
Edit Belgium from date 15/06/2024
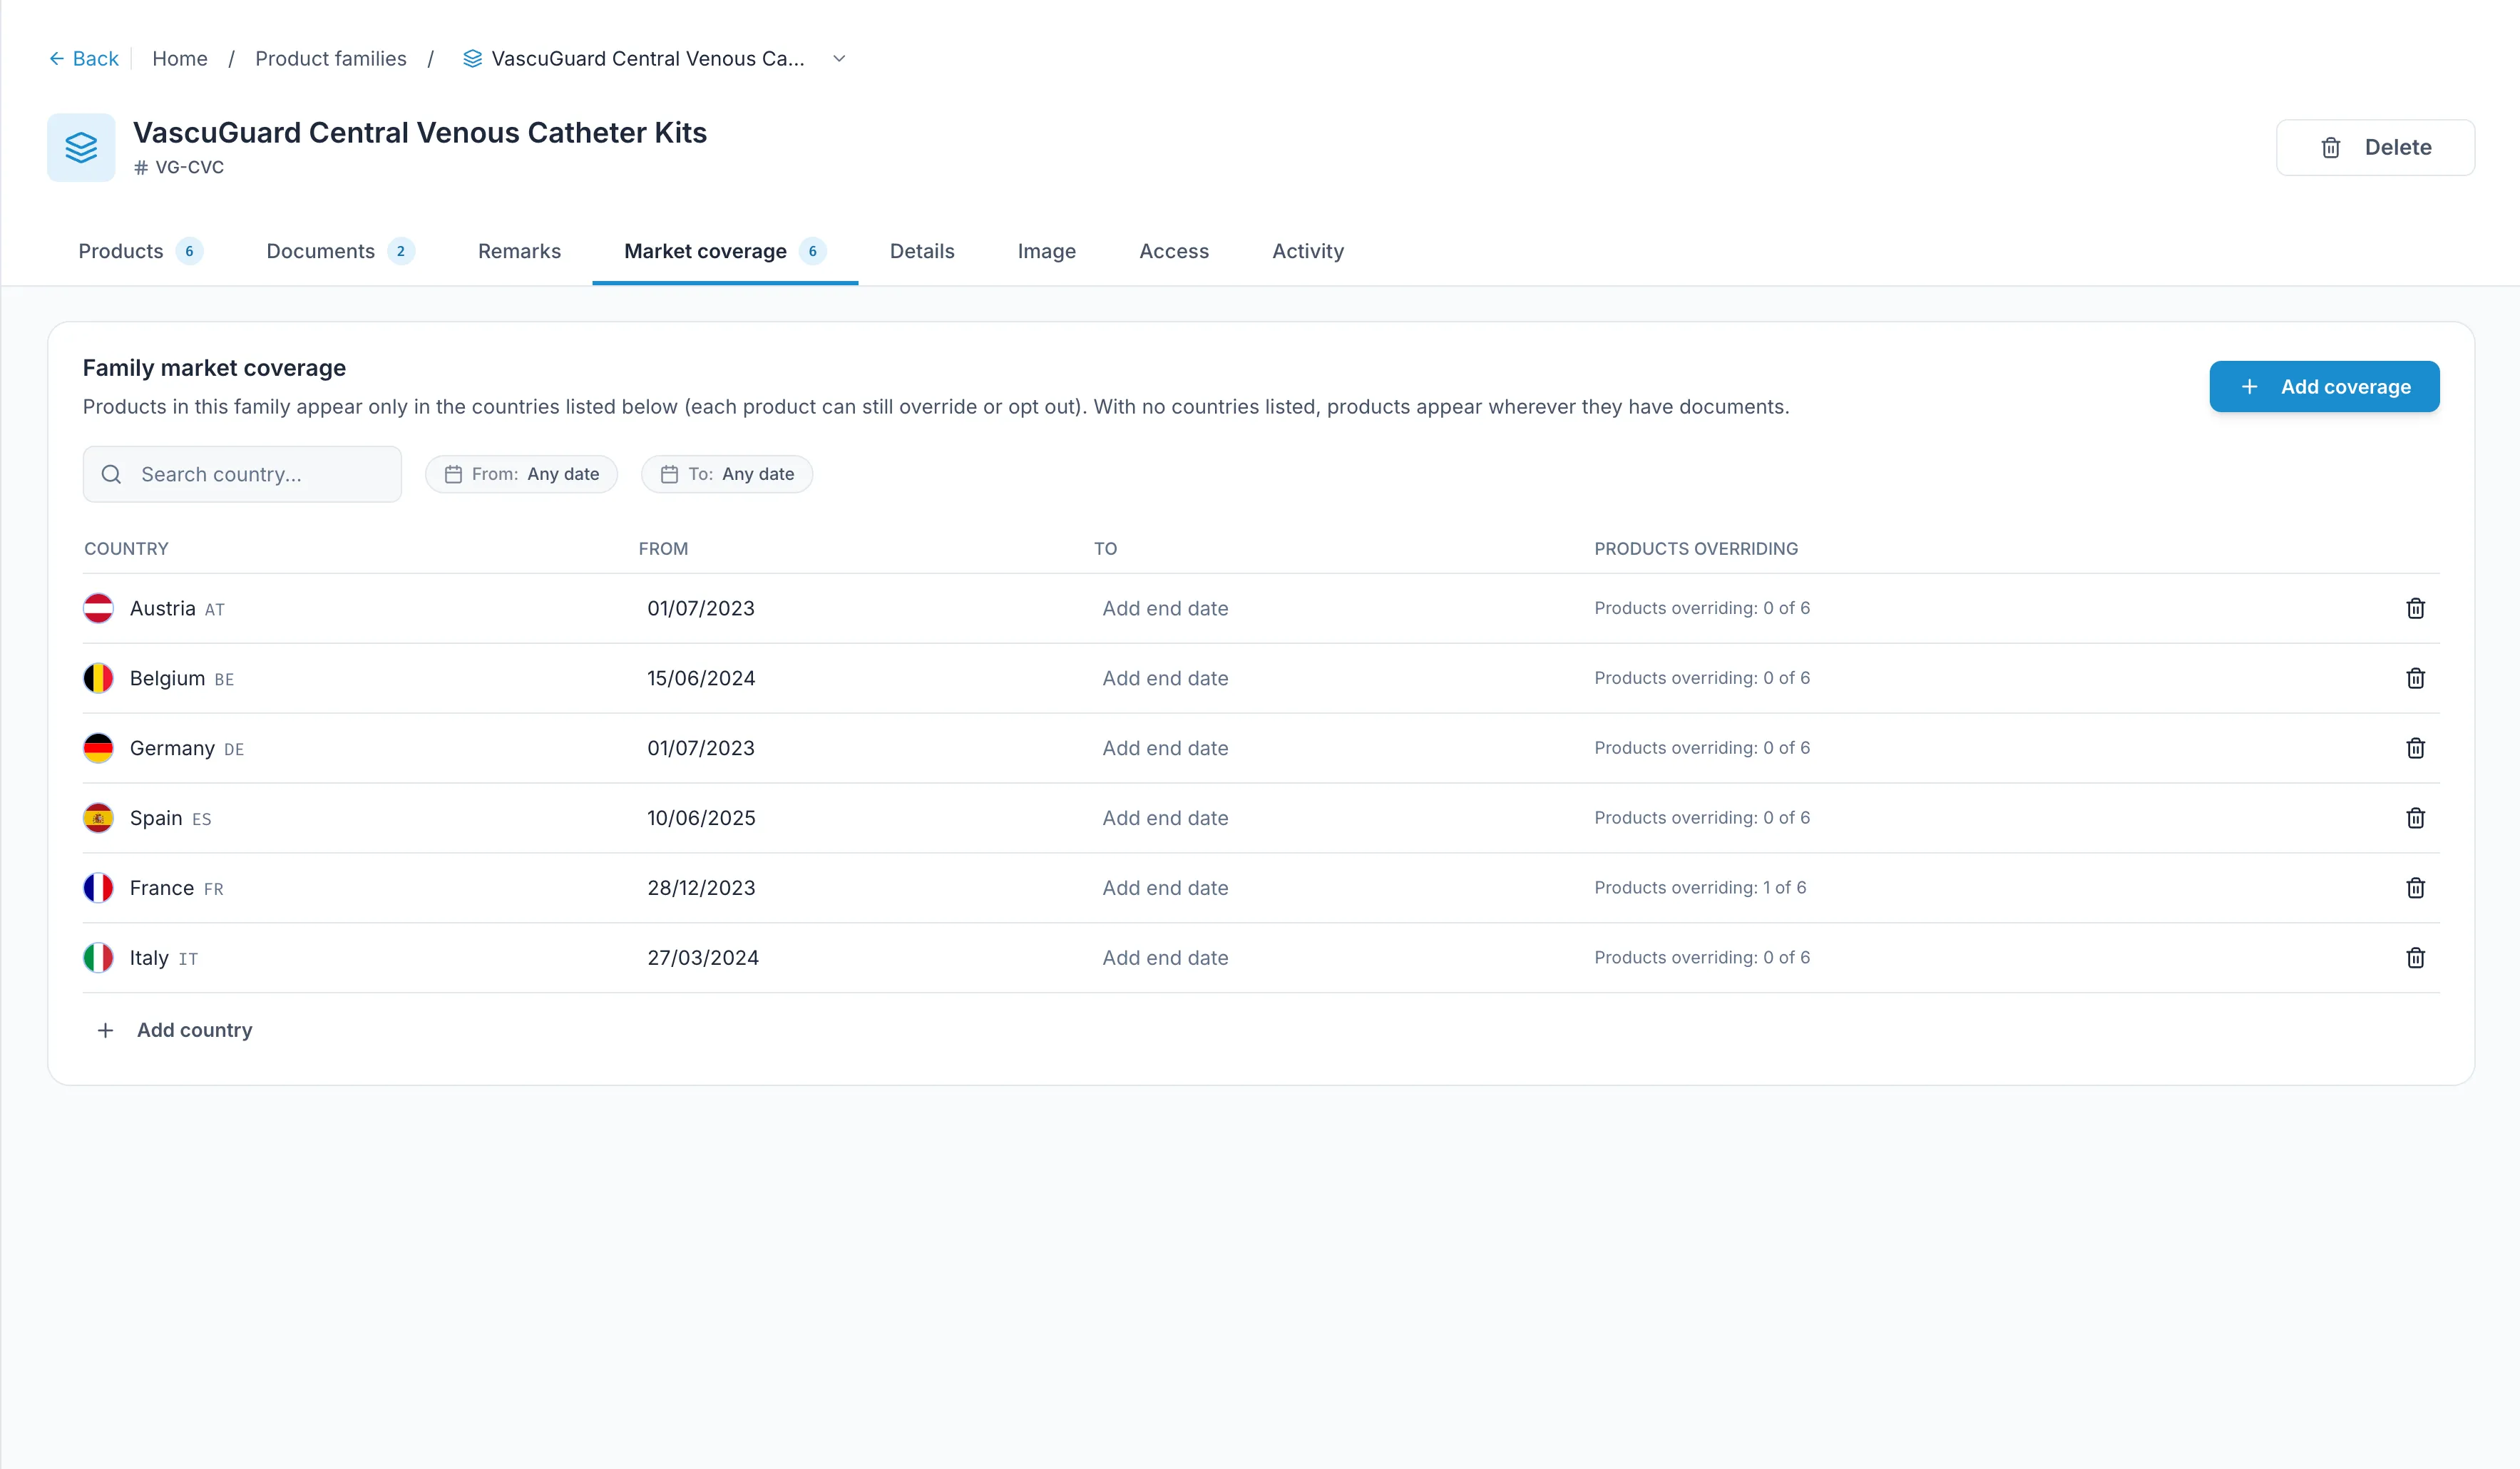coord(701,678)
